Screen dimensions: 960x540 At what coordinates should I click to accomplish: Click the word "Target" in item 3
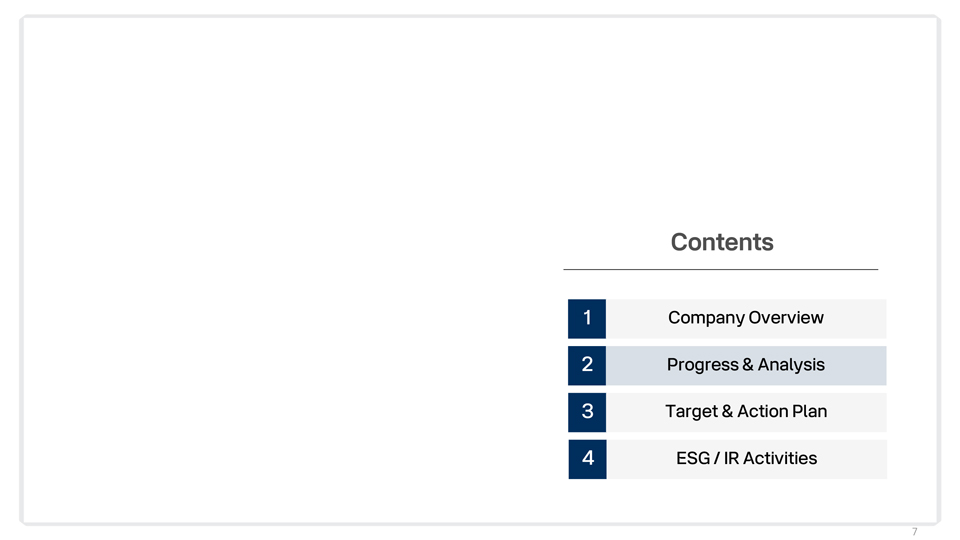click(x=690, y=412)
